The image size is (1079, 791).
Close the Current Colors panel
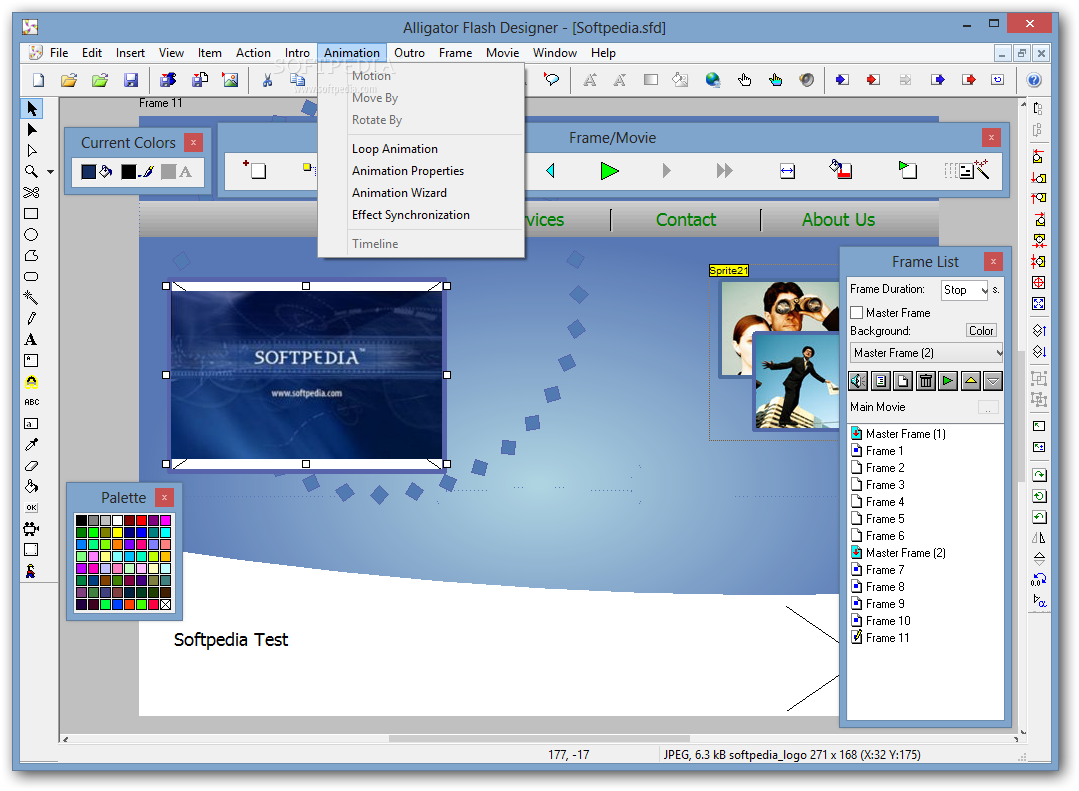pyautogui.click(x=193, y=143)
